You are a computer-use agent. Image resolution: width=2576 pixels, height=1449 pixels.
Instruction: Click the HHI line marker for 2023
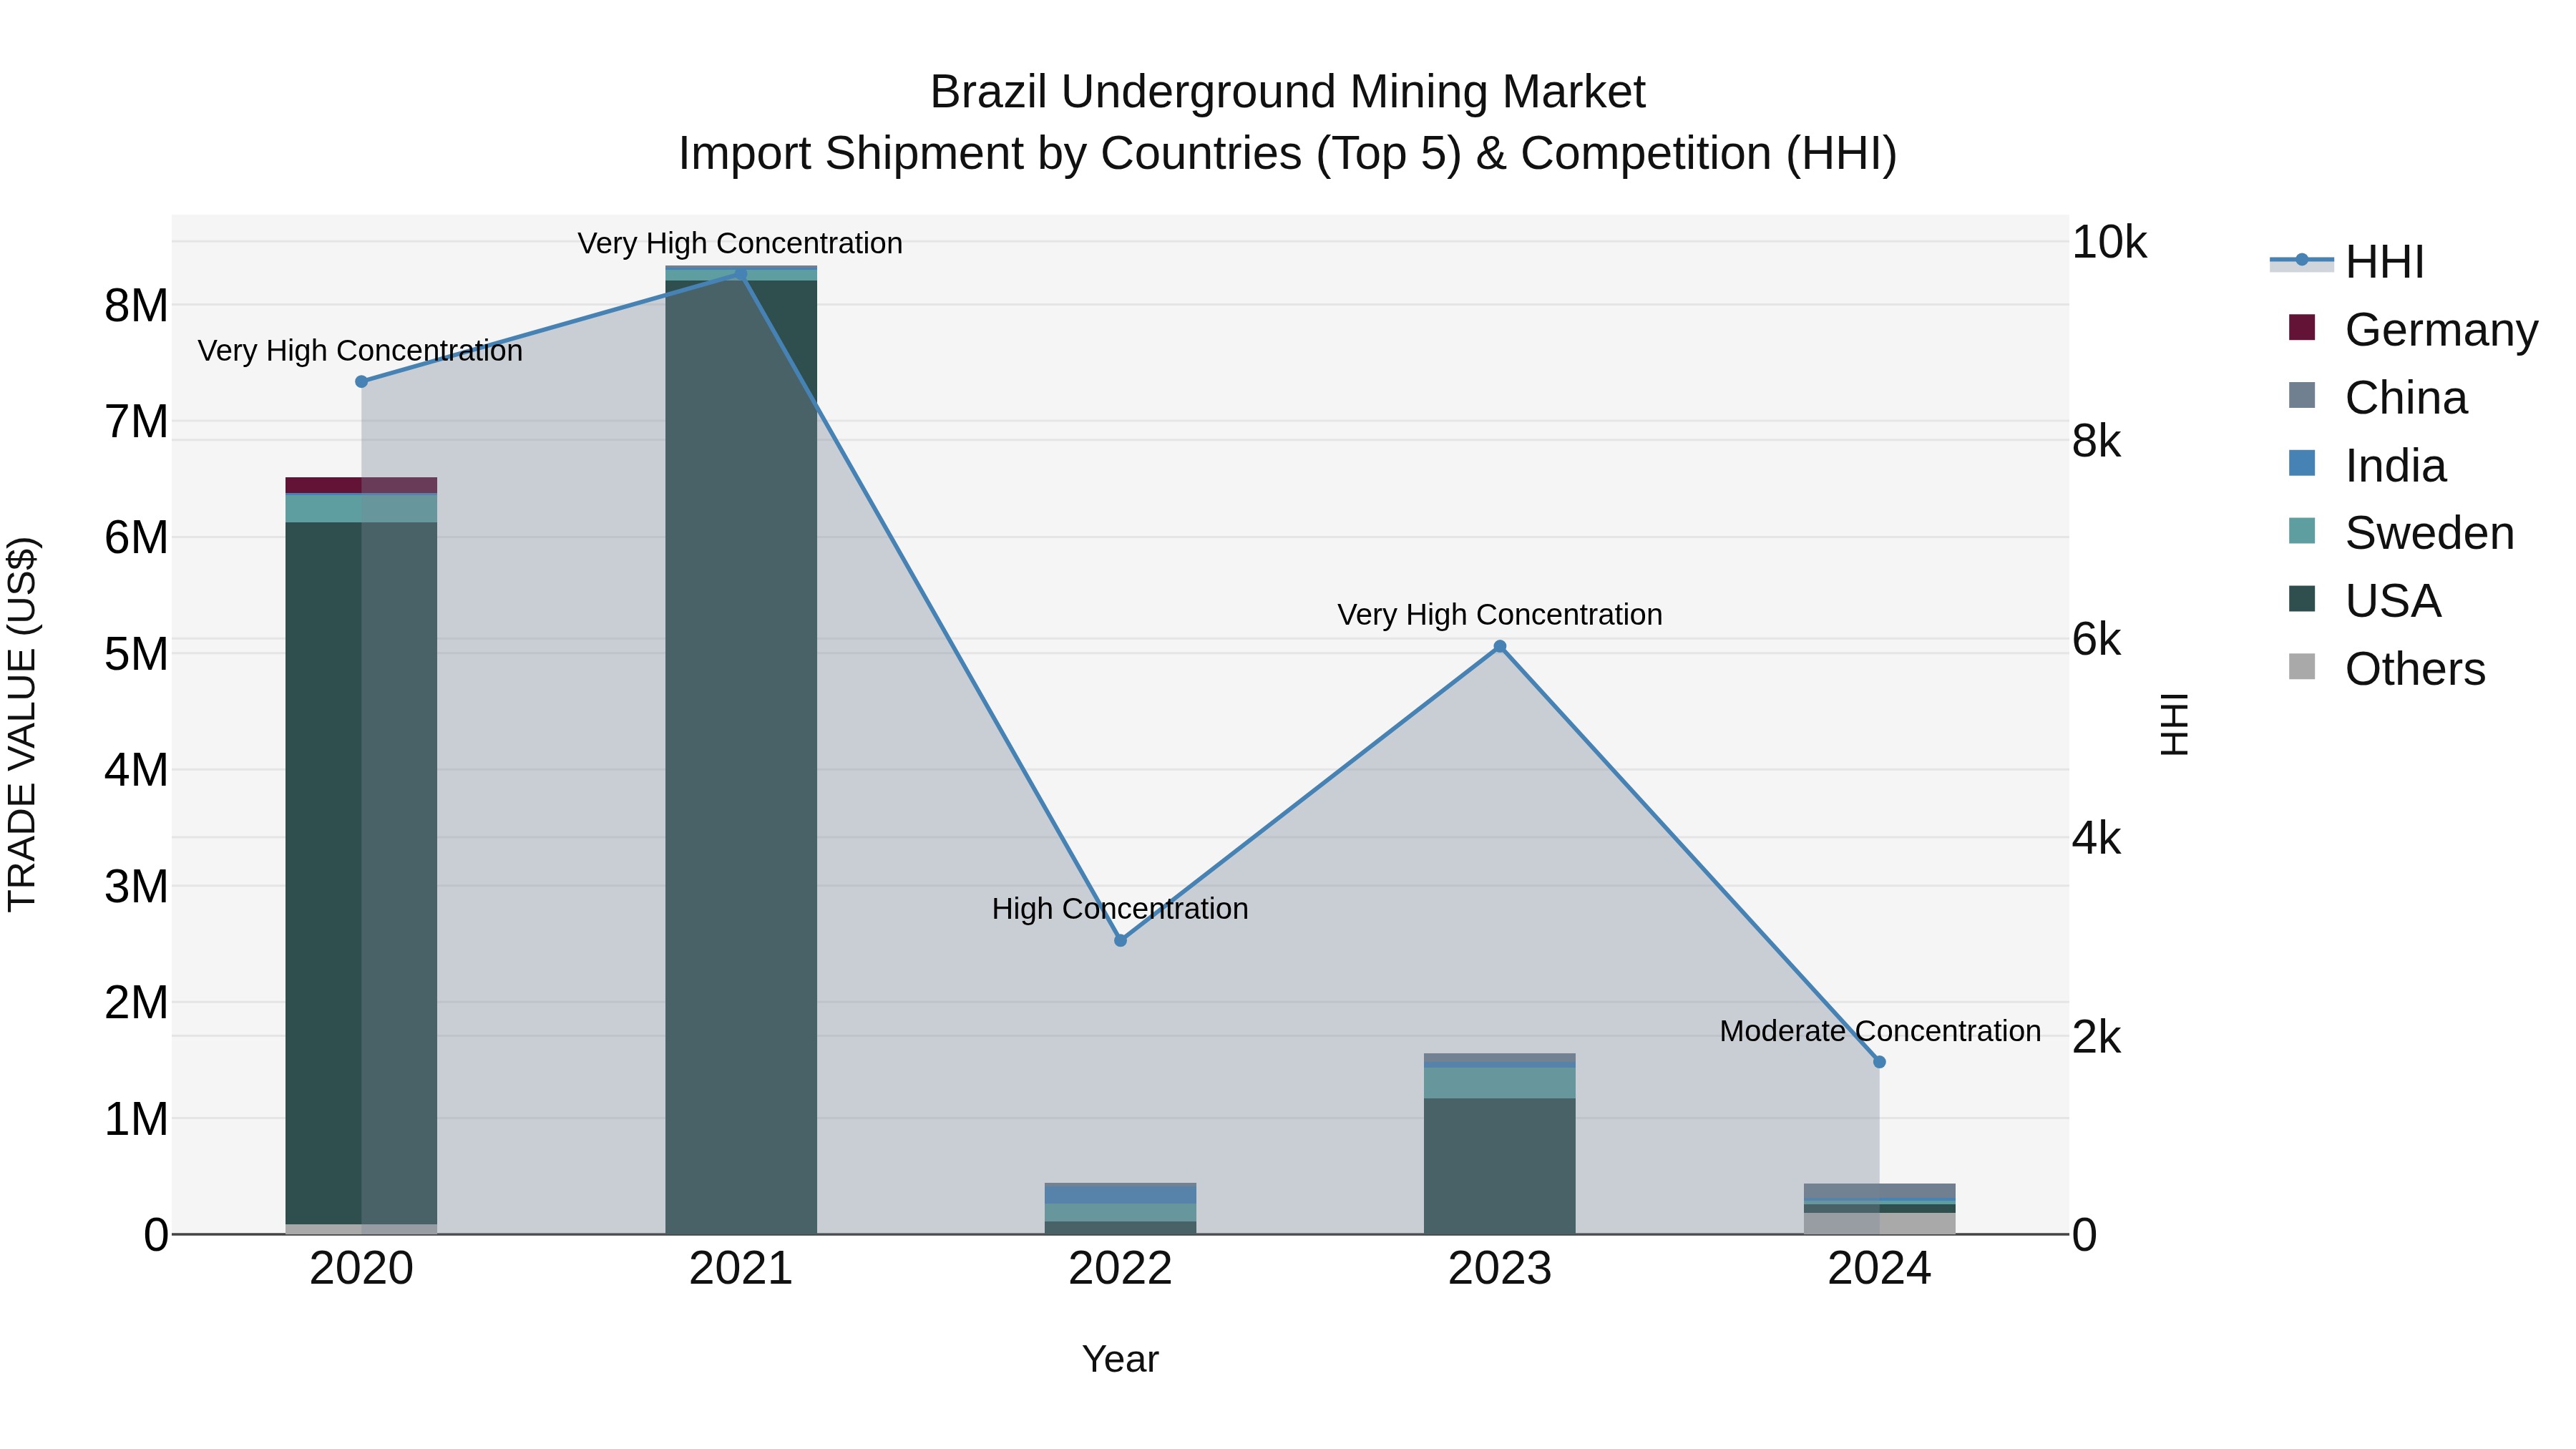point(1500,647)
